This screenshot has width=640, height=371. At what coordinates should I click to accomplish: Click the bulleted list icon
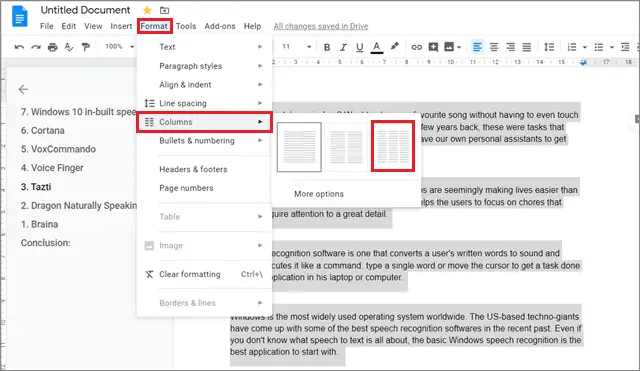(599, 47)
